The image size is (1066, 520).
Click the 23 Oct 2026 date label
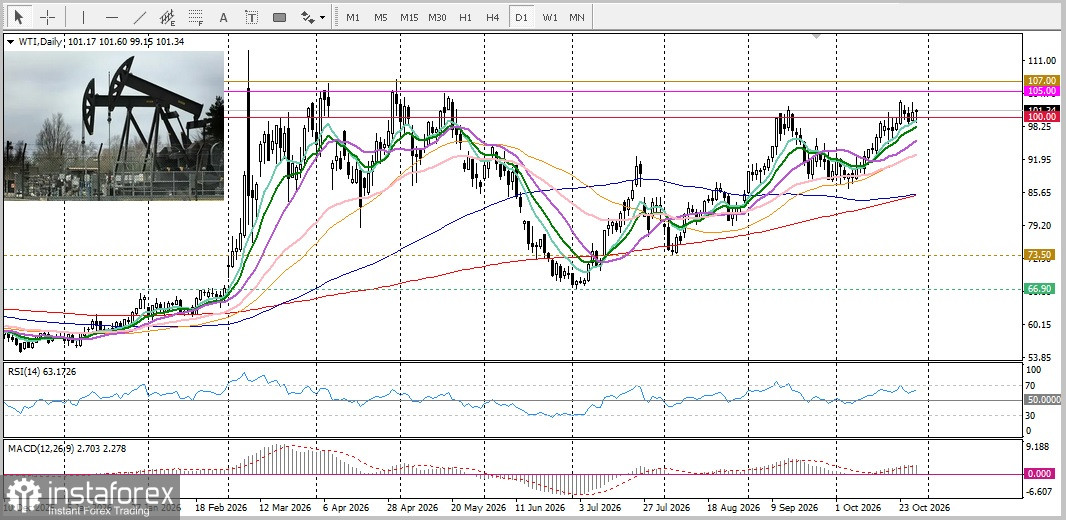click(x=923, y=508)
